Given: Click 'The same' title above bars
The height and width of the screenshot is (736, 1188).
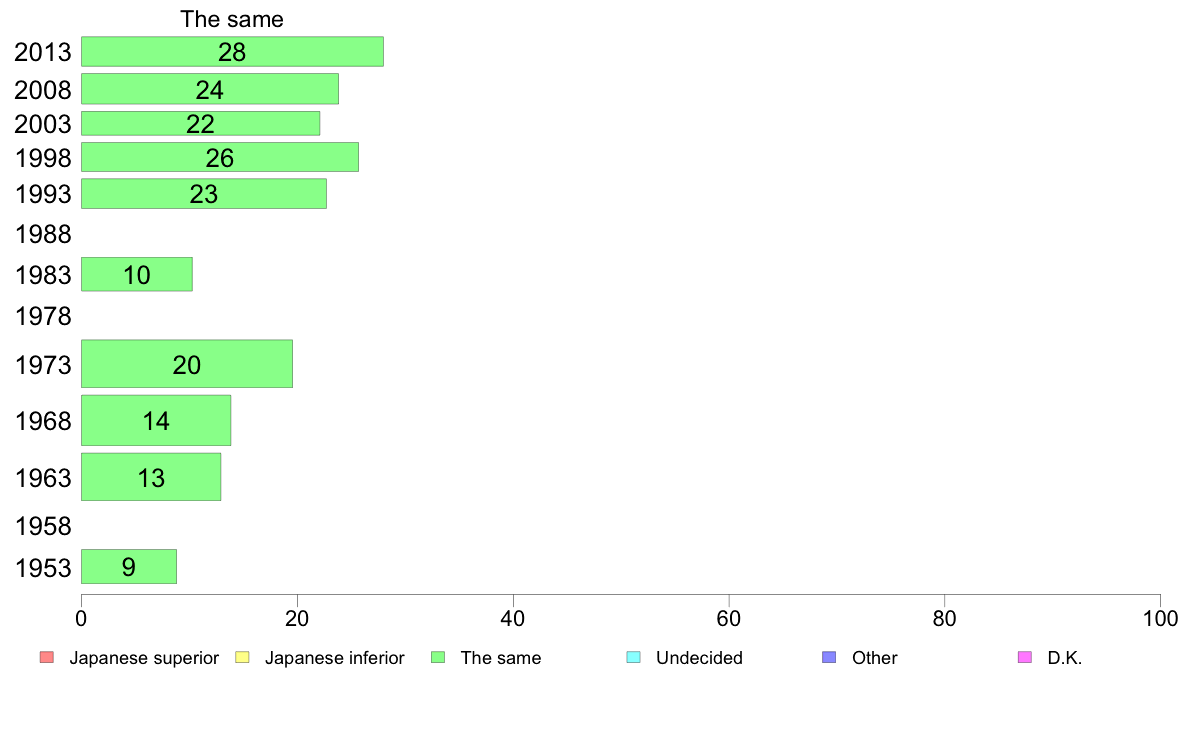Looking at the screenshot, I should [232, 19].
